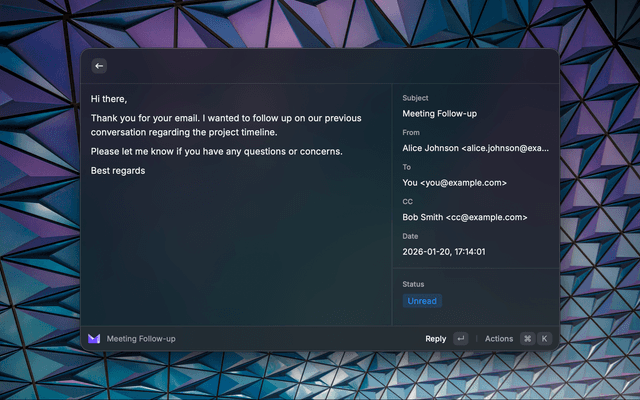Click the purple mail icon in footer
Screen dimensions: 640x400
94,339
